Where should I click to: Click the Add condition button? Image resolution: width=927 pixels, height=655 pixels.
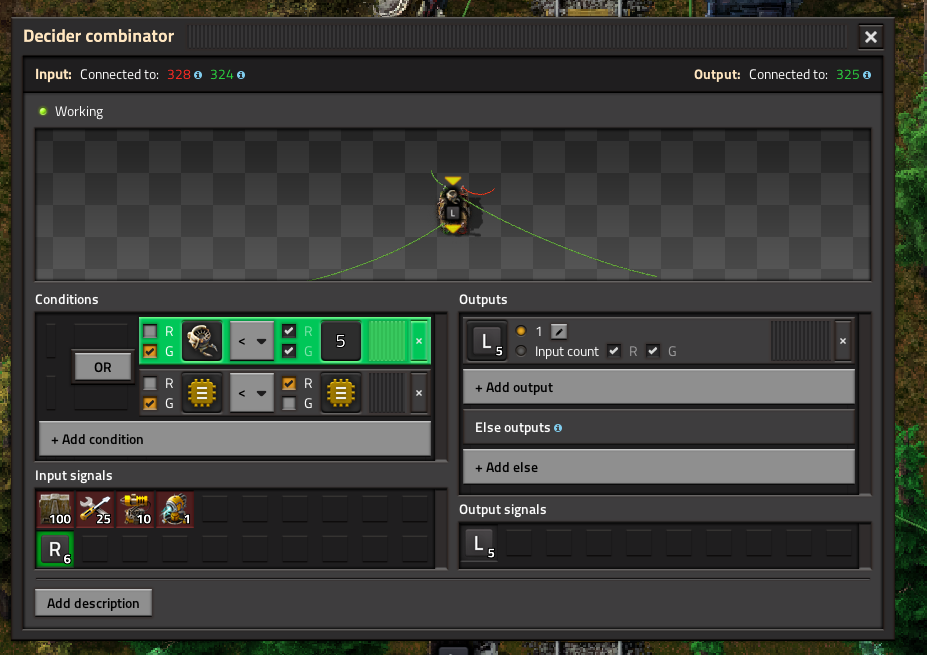coord(235,439)
